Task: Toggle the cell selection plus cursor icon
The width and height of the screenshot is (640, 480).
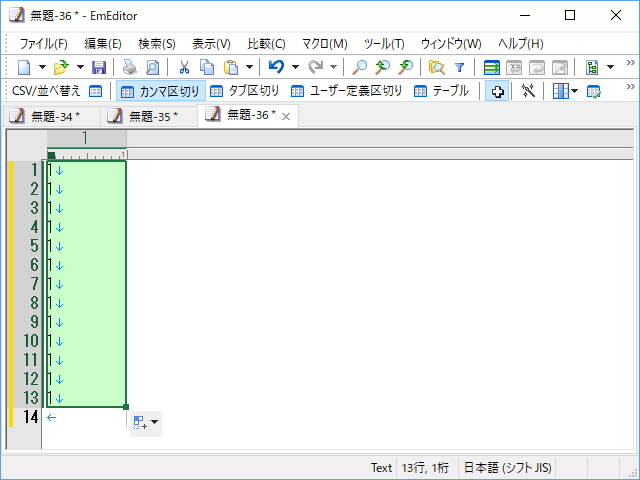Action: point(497,91)
